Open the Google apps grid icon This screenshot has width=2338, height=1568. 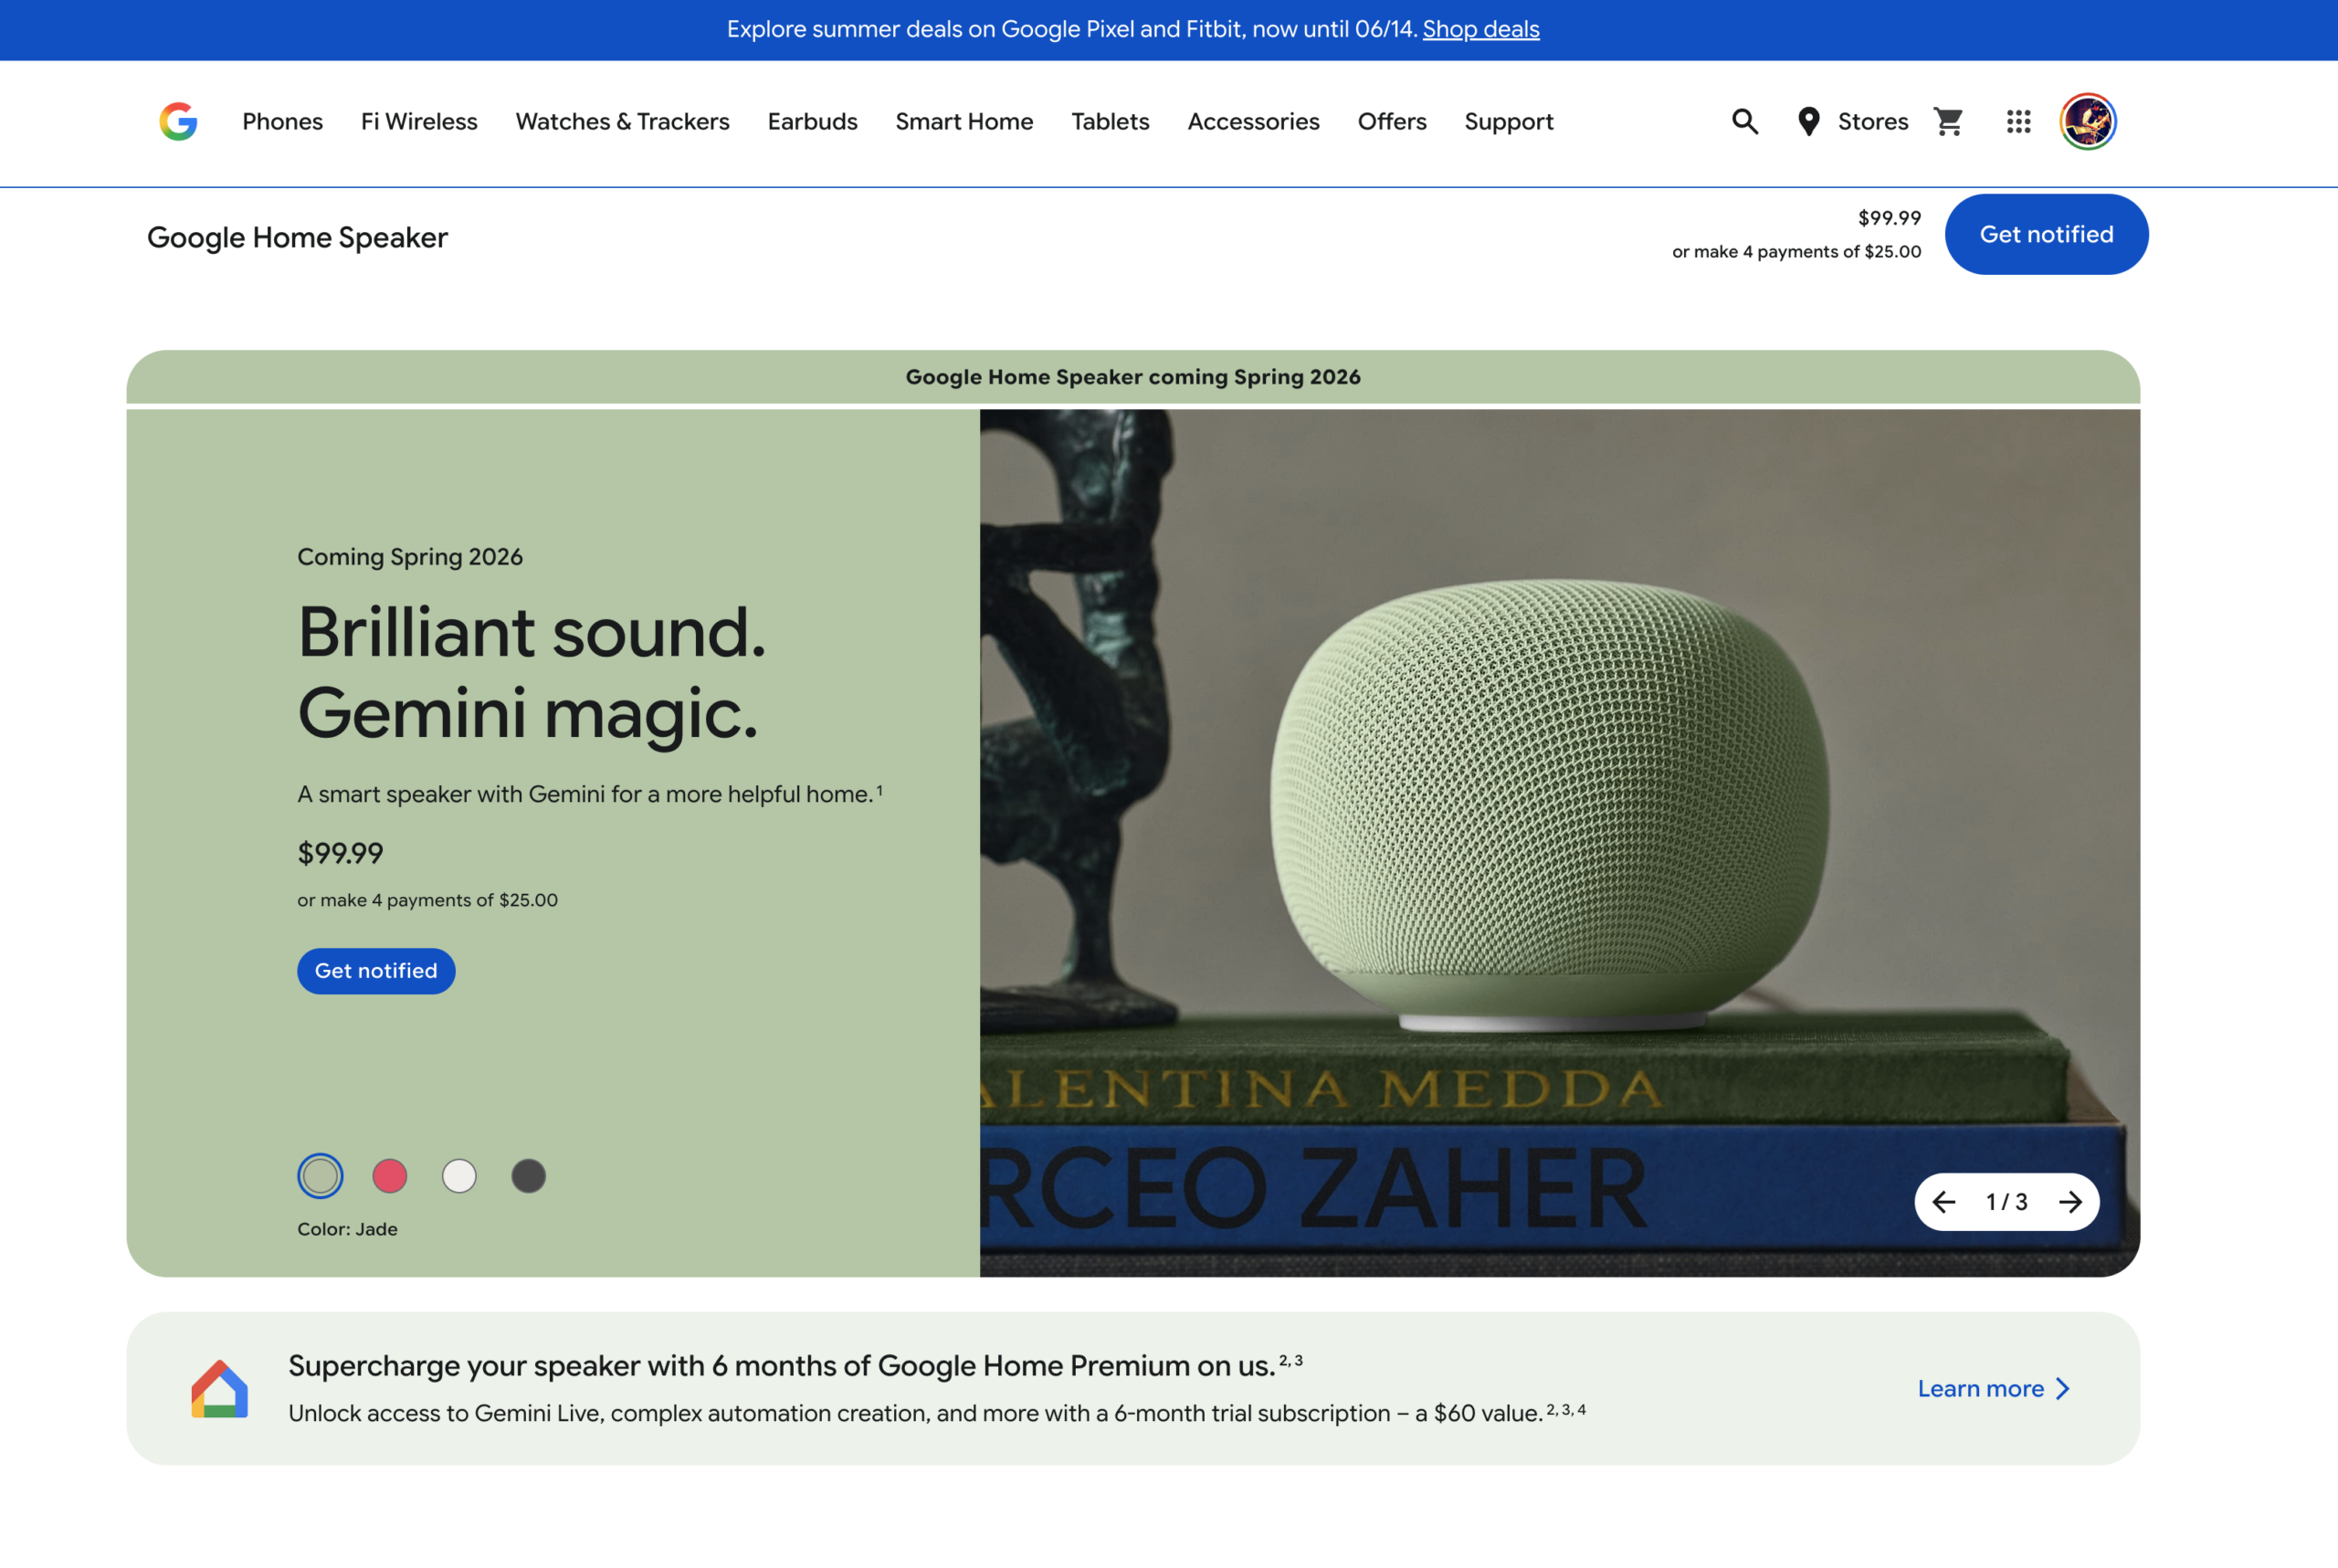2018,121
